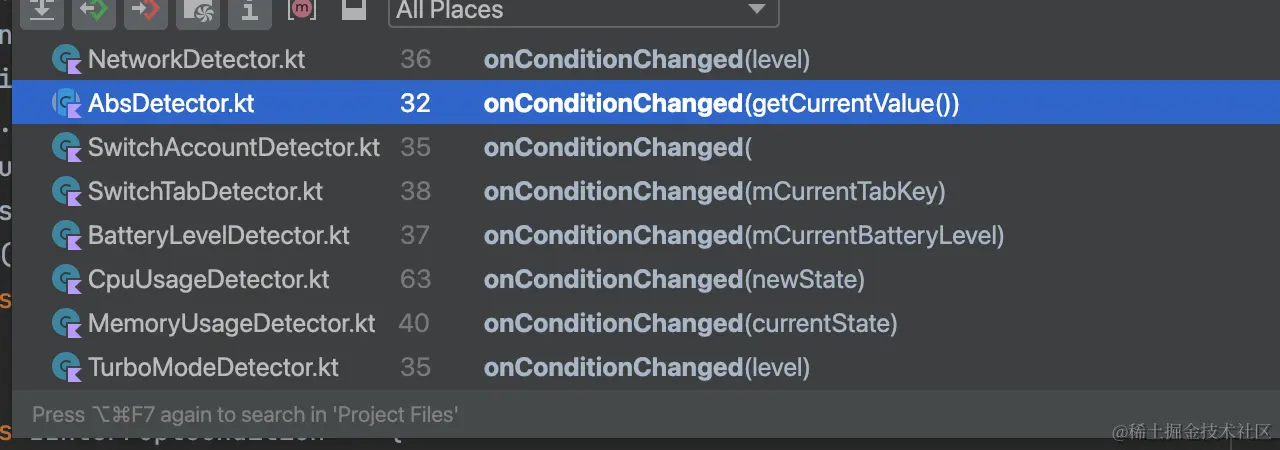Screen dimensions: 1280x450
Task: Click the info 'i' toolbar icon
Action: pyautogui.click(x=250, y=10)
